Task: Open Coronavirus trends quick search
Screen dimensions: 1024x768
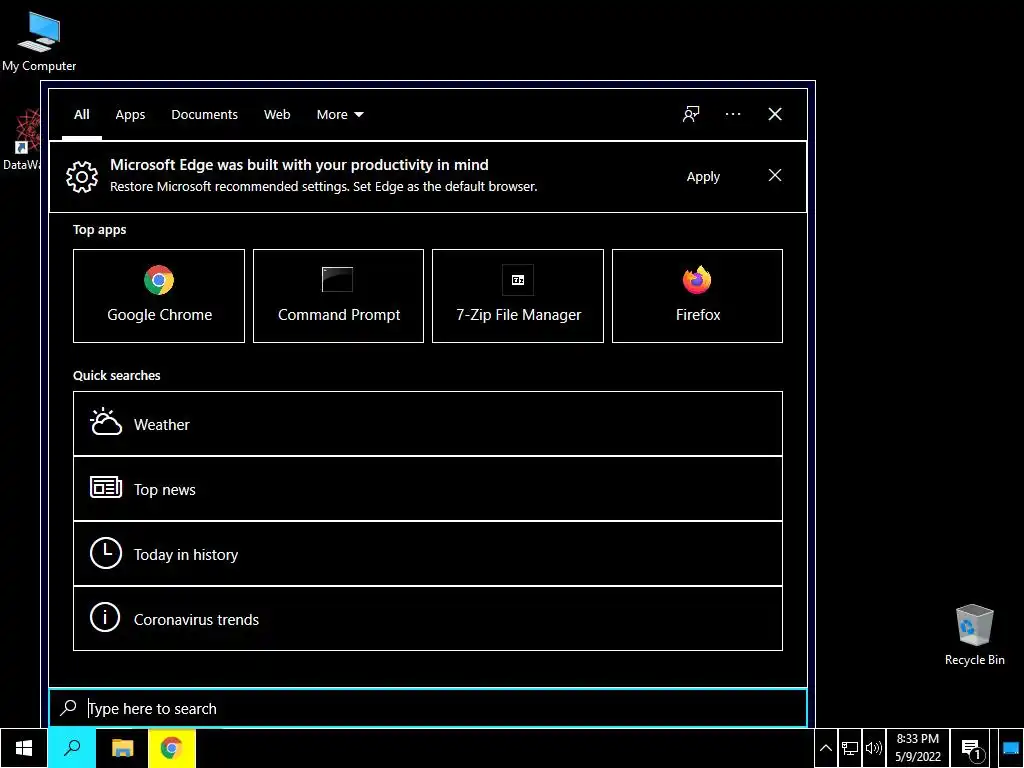Action: (x=428, y=618)
